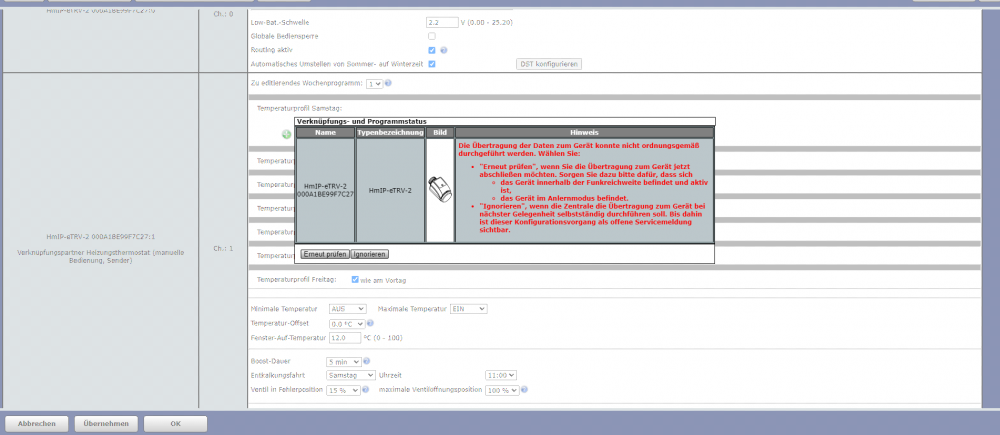Uncheck the Routing aktiv checkbox
This screenshot has height=435, width=1000.
pyautogui.click(x=432, y=50)
